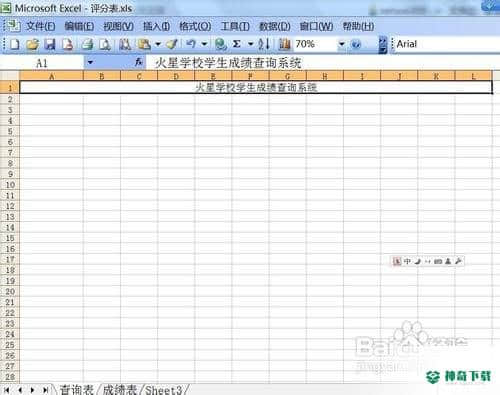
Task: Switch to the 成绩表 sheet tab
Action: tap(119, 390)
